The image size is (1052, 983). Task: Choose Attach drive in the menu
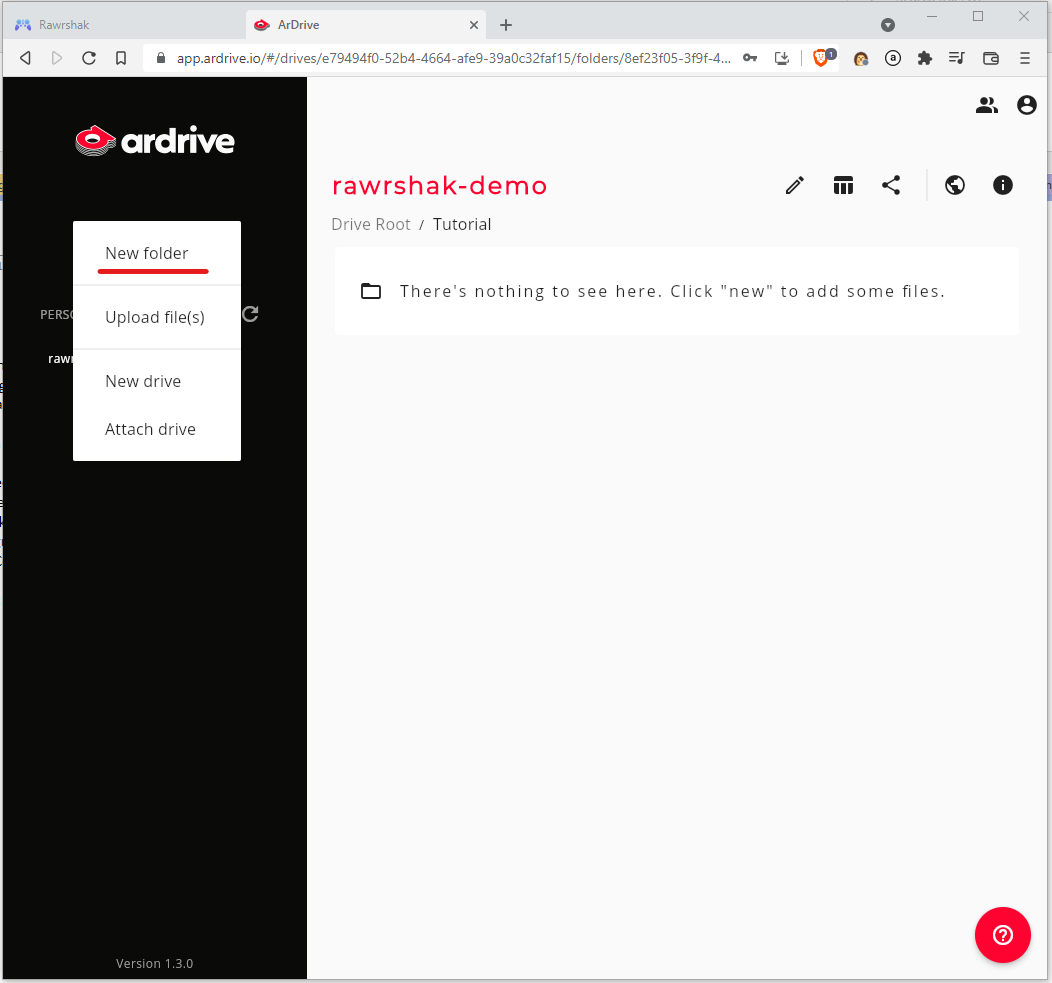150,429
